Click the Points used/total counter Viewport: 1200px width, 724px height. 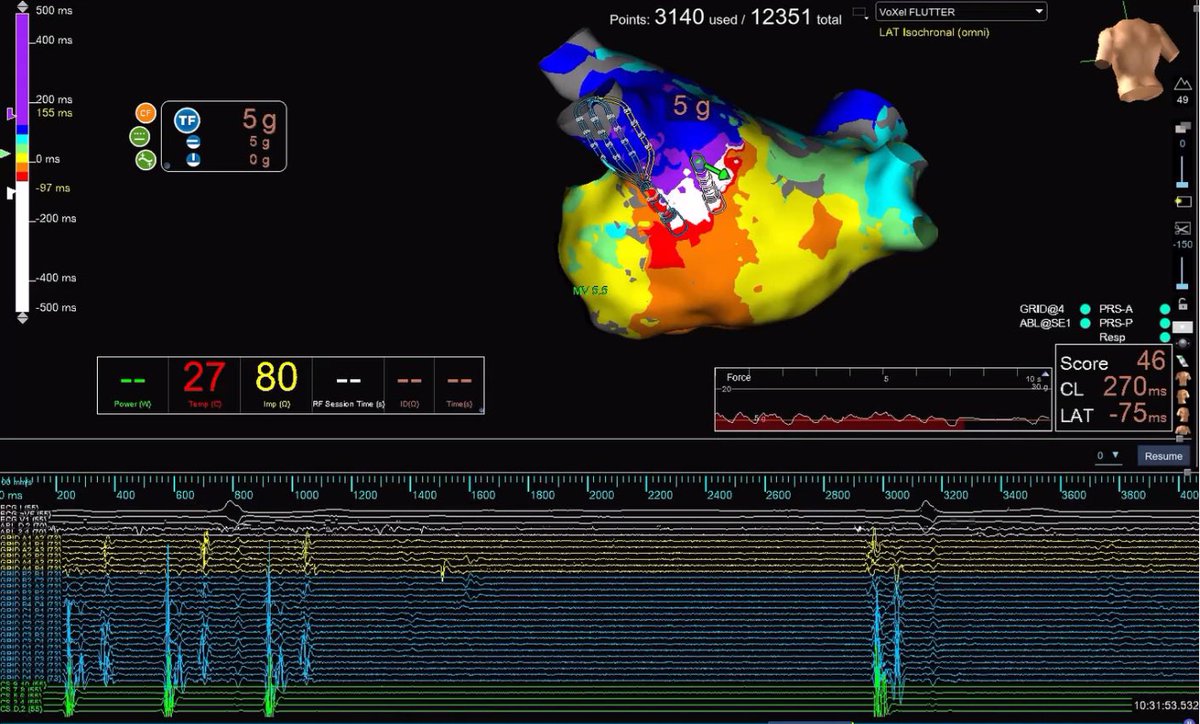point(726,17)
